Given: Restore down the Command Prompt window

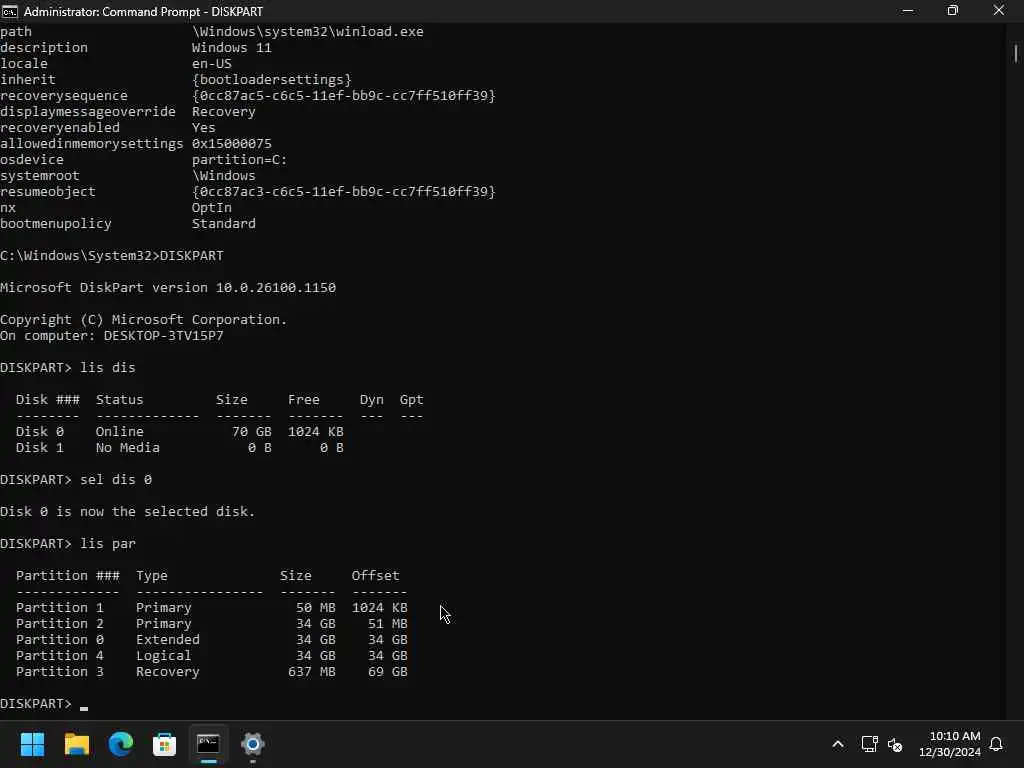Looking at the screenshot, I should pyautogui.click(x=953, y=11).
